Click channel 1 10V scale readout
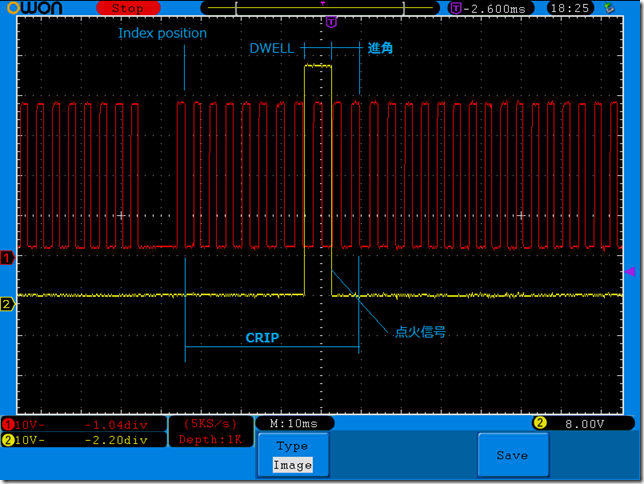This screenshot has height=484, width=644. pyautogui.click(x=29, y=425)
